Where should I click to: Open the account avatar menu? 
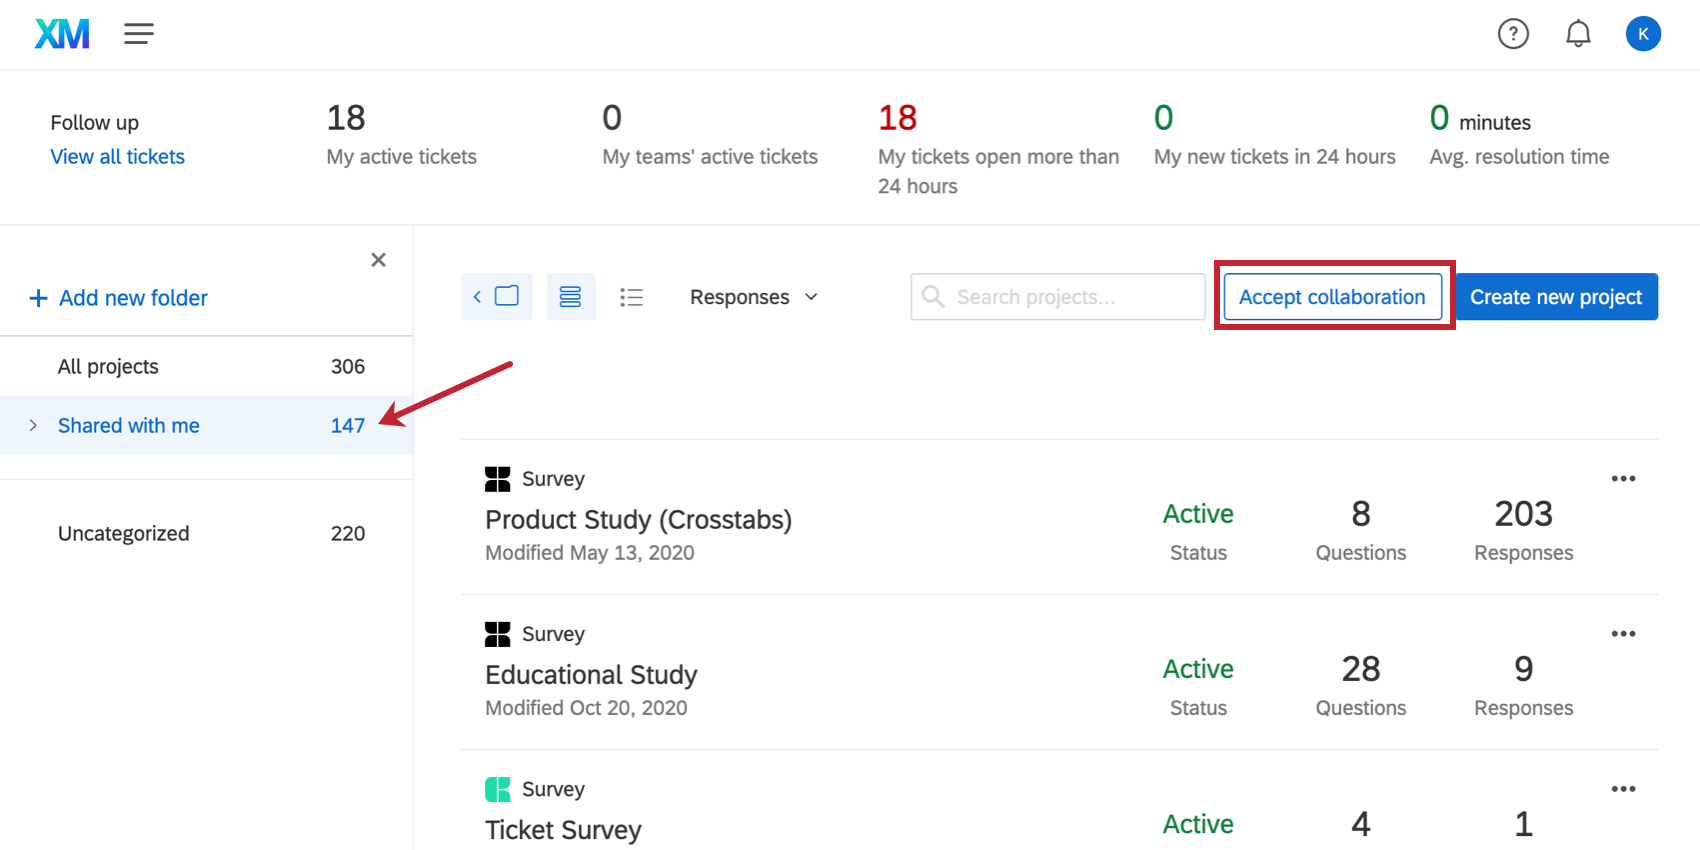pyautogui.click(x=1643, y=34)
